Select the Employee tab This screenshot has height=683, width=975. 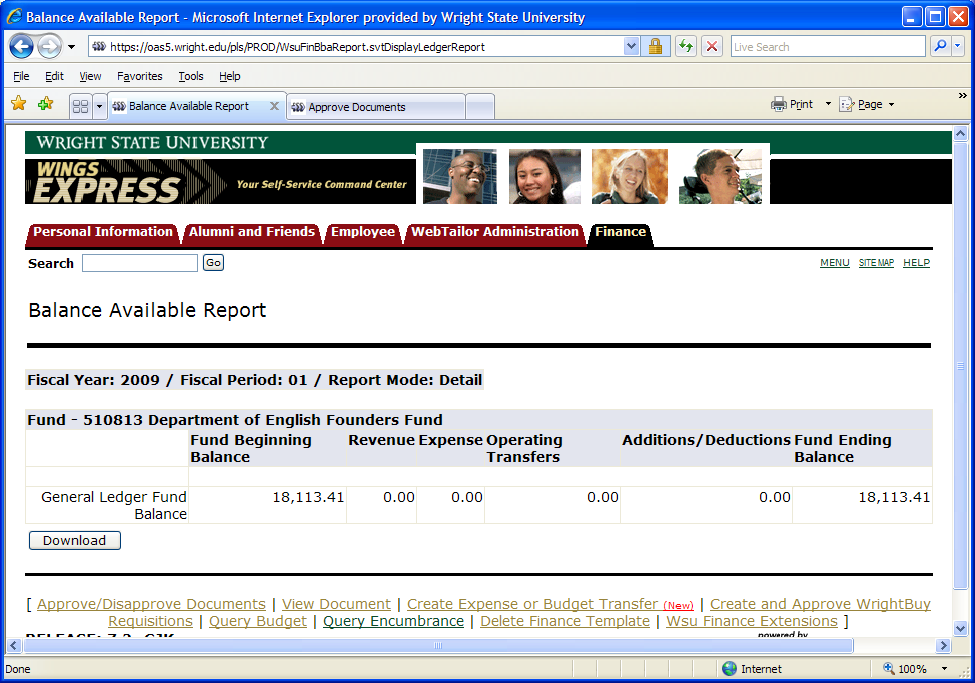[362, 232]
